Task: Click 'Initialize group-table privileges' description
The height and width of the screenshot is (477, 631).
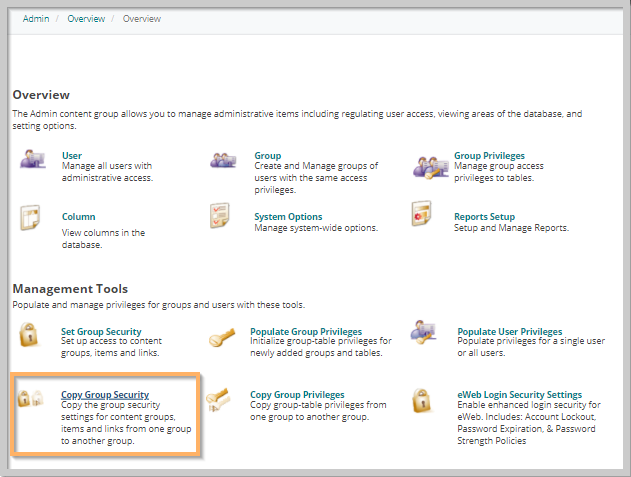Action: pos(321,347)
